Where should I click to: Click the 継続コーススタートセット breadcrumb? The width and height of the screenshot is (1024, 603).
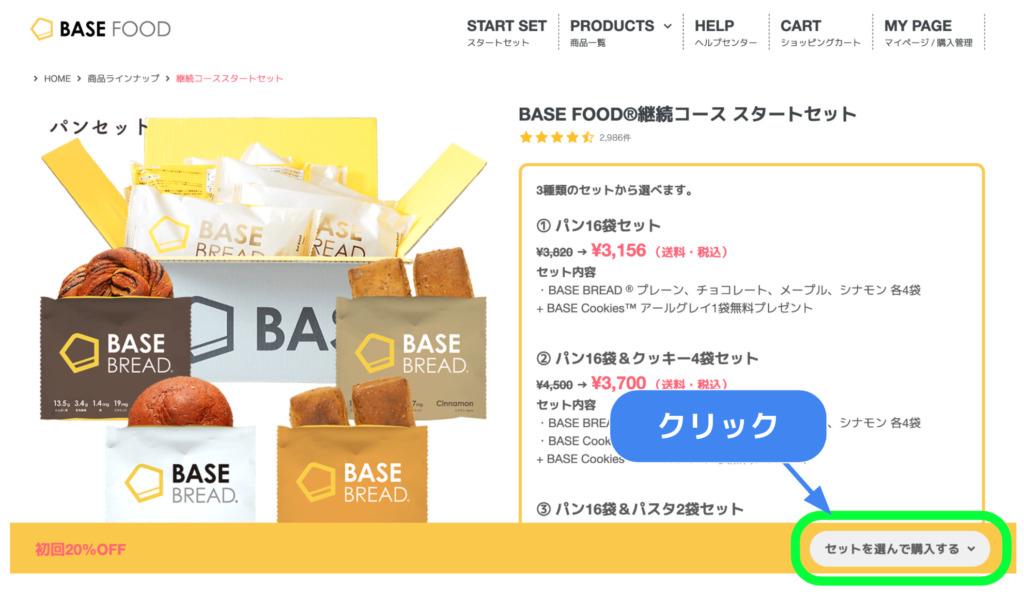tap(229, 78)
